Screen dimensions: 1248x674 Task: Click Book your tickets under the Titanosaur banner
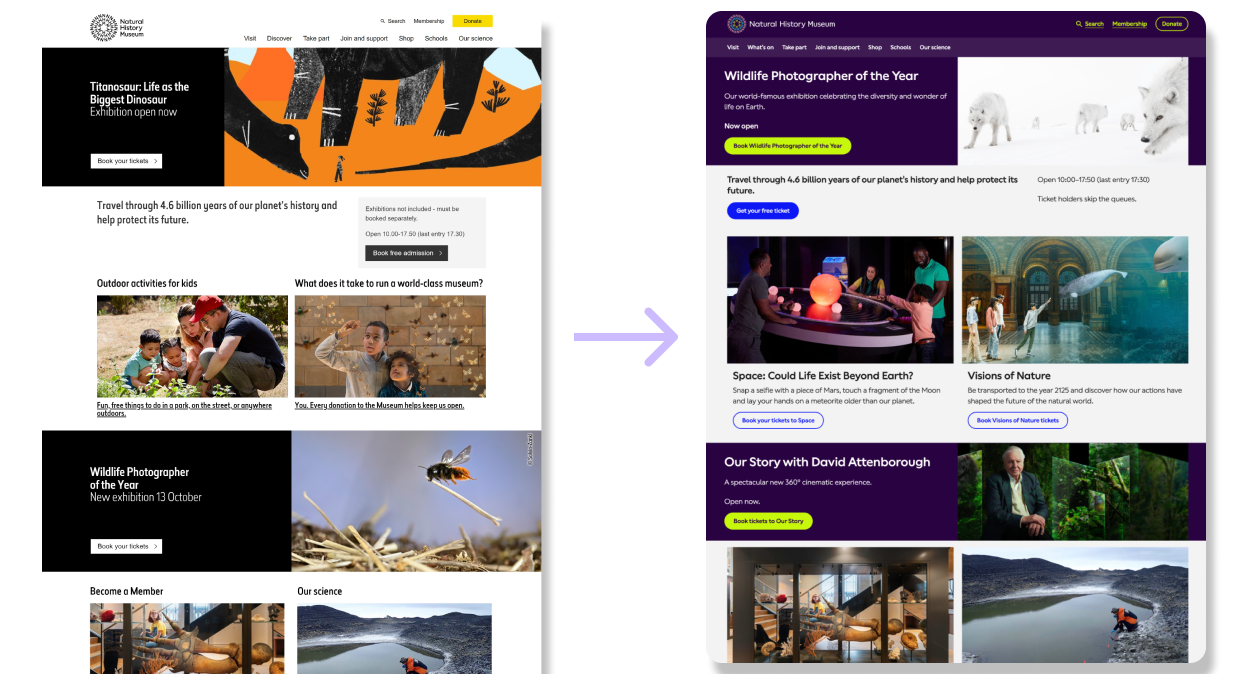pyautogui.click(x=126, y=161)
